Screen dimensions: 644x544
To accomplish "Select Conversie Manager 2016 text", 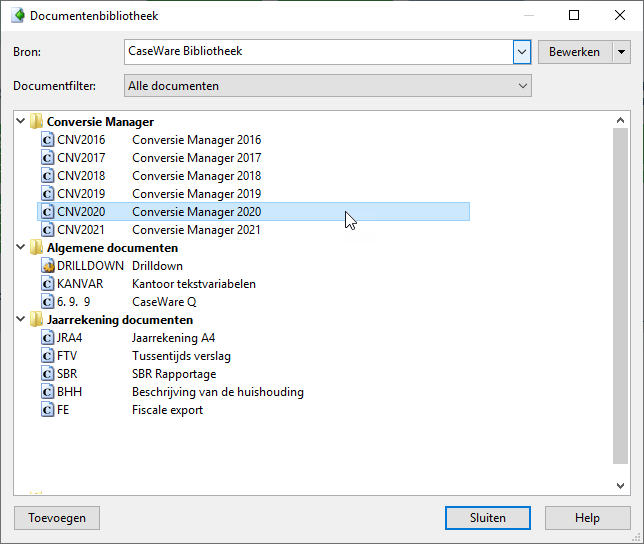I will pos(197,140).
